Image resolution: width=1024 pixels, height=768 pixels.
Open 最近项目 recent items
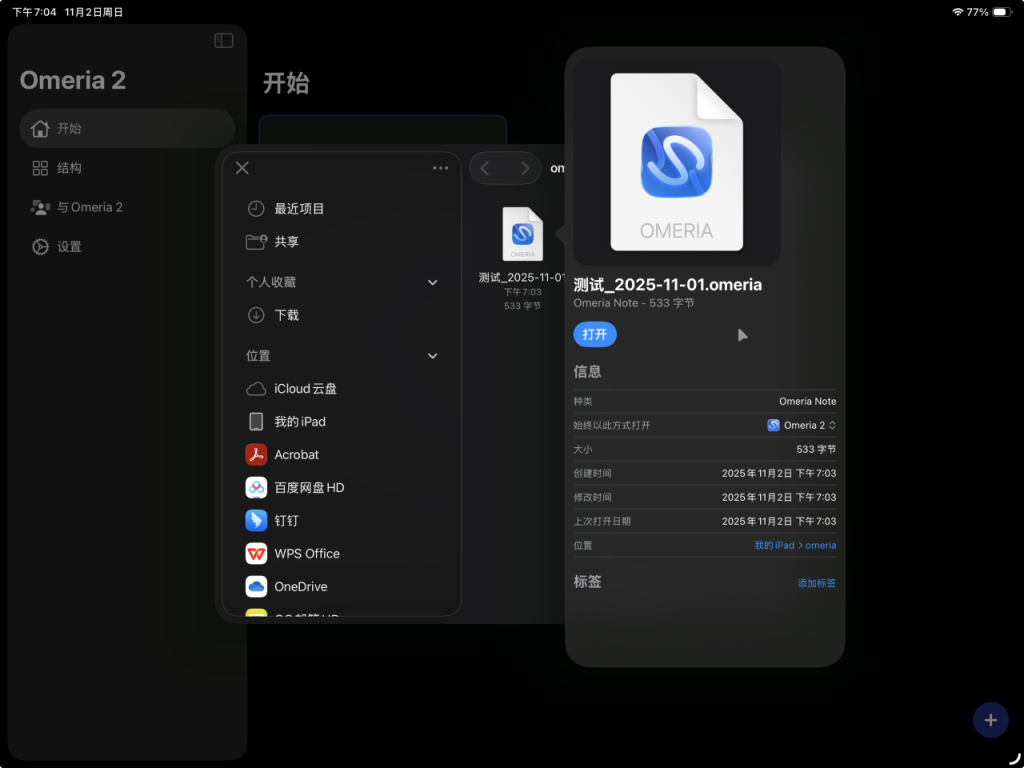pos(298,209)
